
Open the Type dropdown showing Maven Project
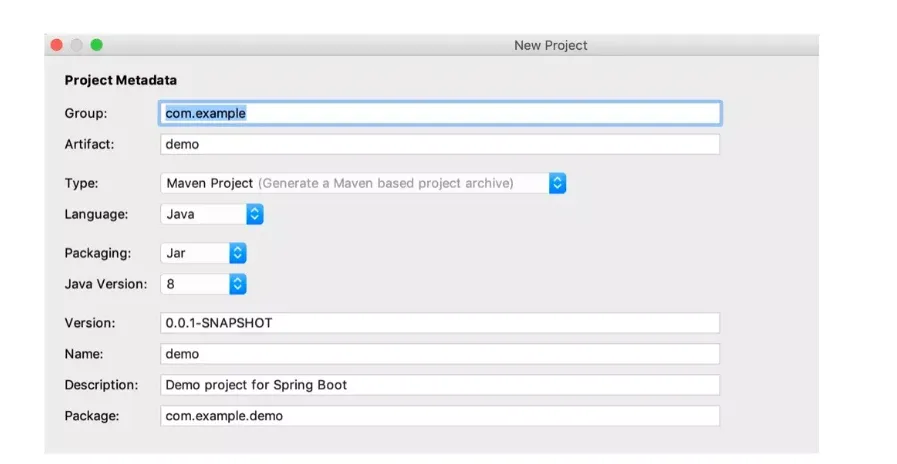tap(363, 183)
